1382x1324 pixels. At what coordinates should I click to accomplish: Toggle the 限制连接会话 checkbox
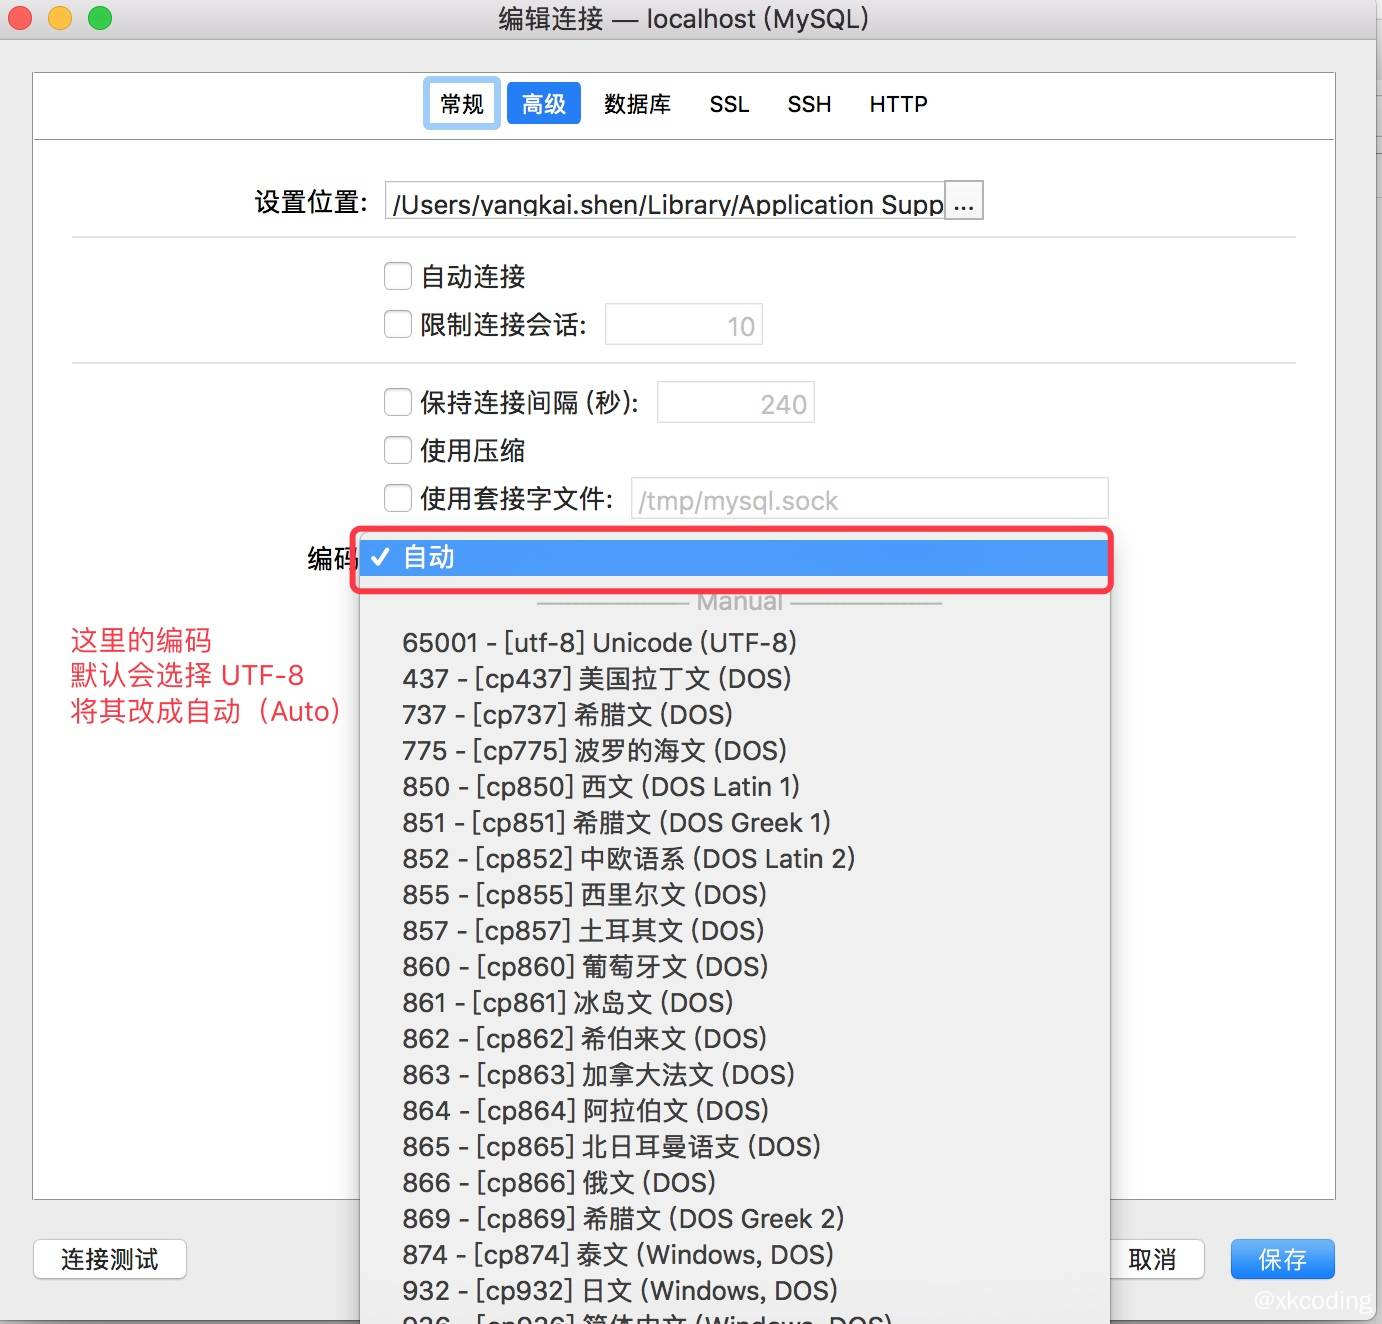tap(398, 324)
